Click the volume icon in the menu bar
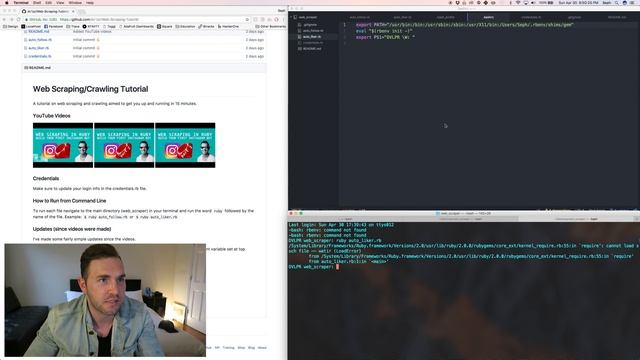 click(533, 2)
